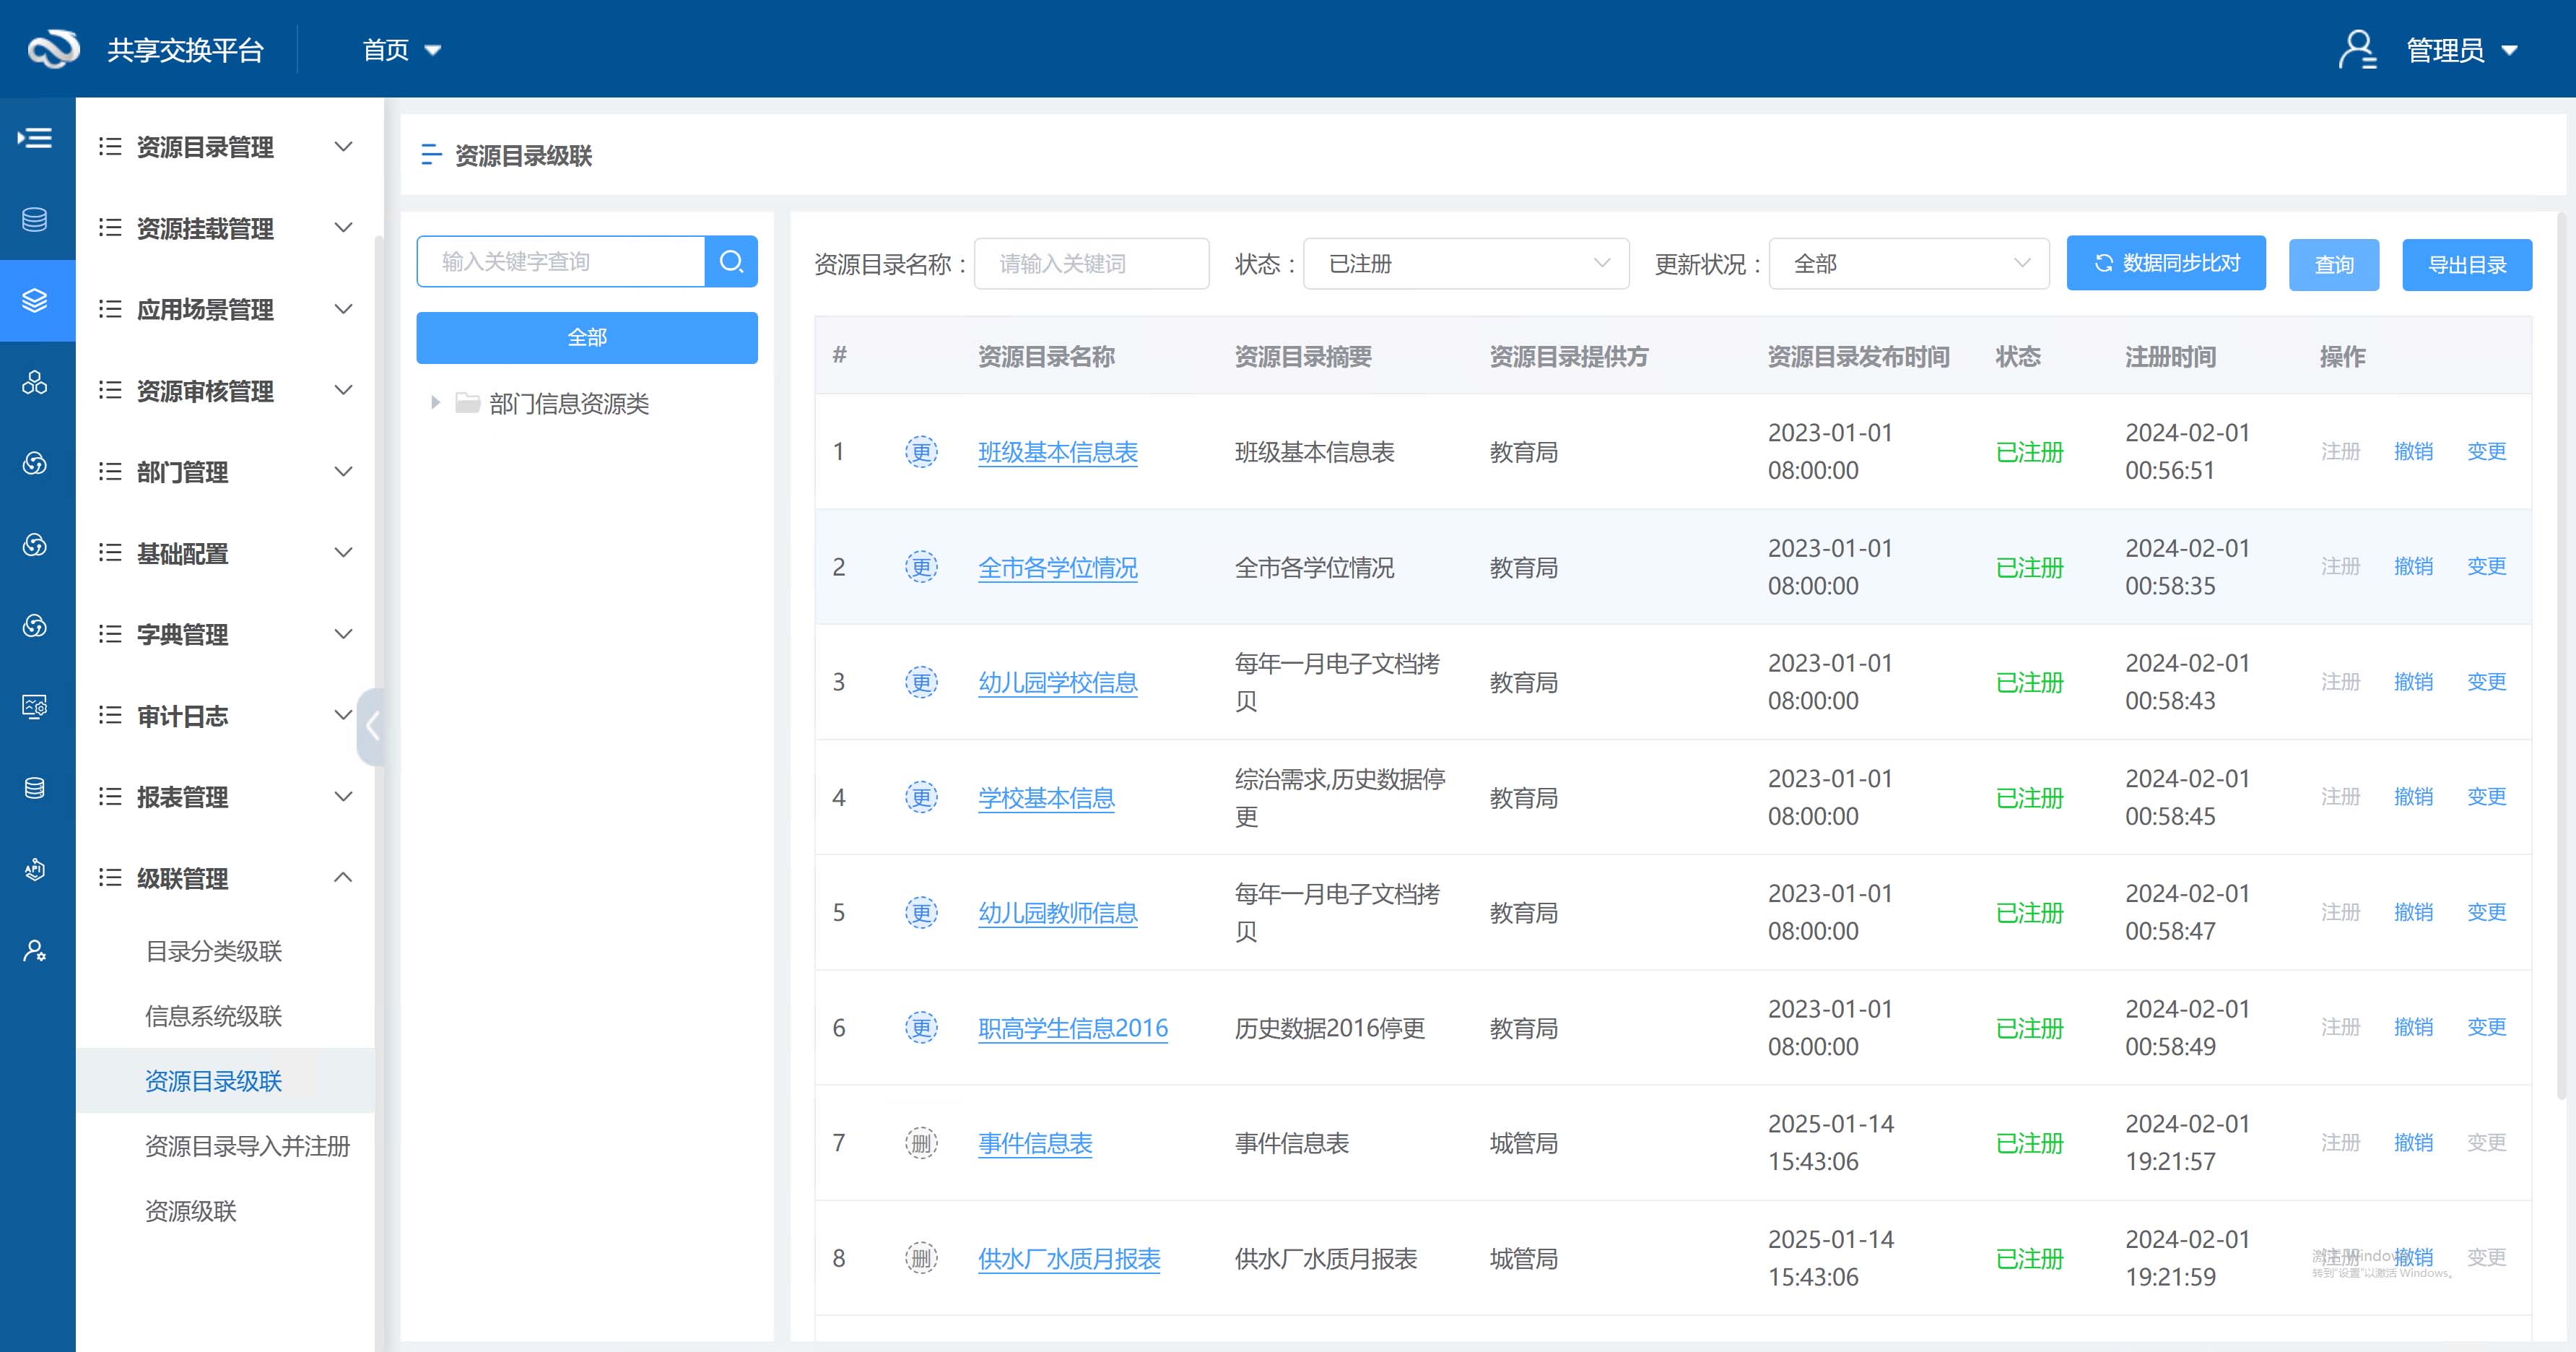Open the 状态 dropdown showing 已注册
Viewport: 2576px width, 1352px height.
pyautogui.click(x=1466, y=264)
